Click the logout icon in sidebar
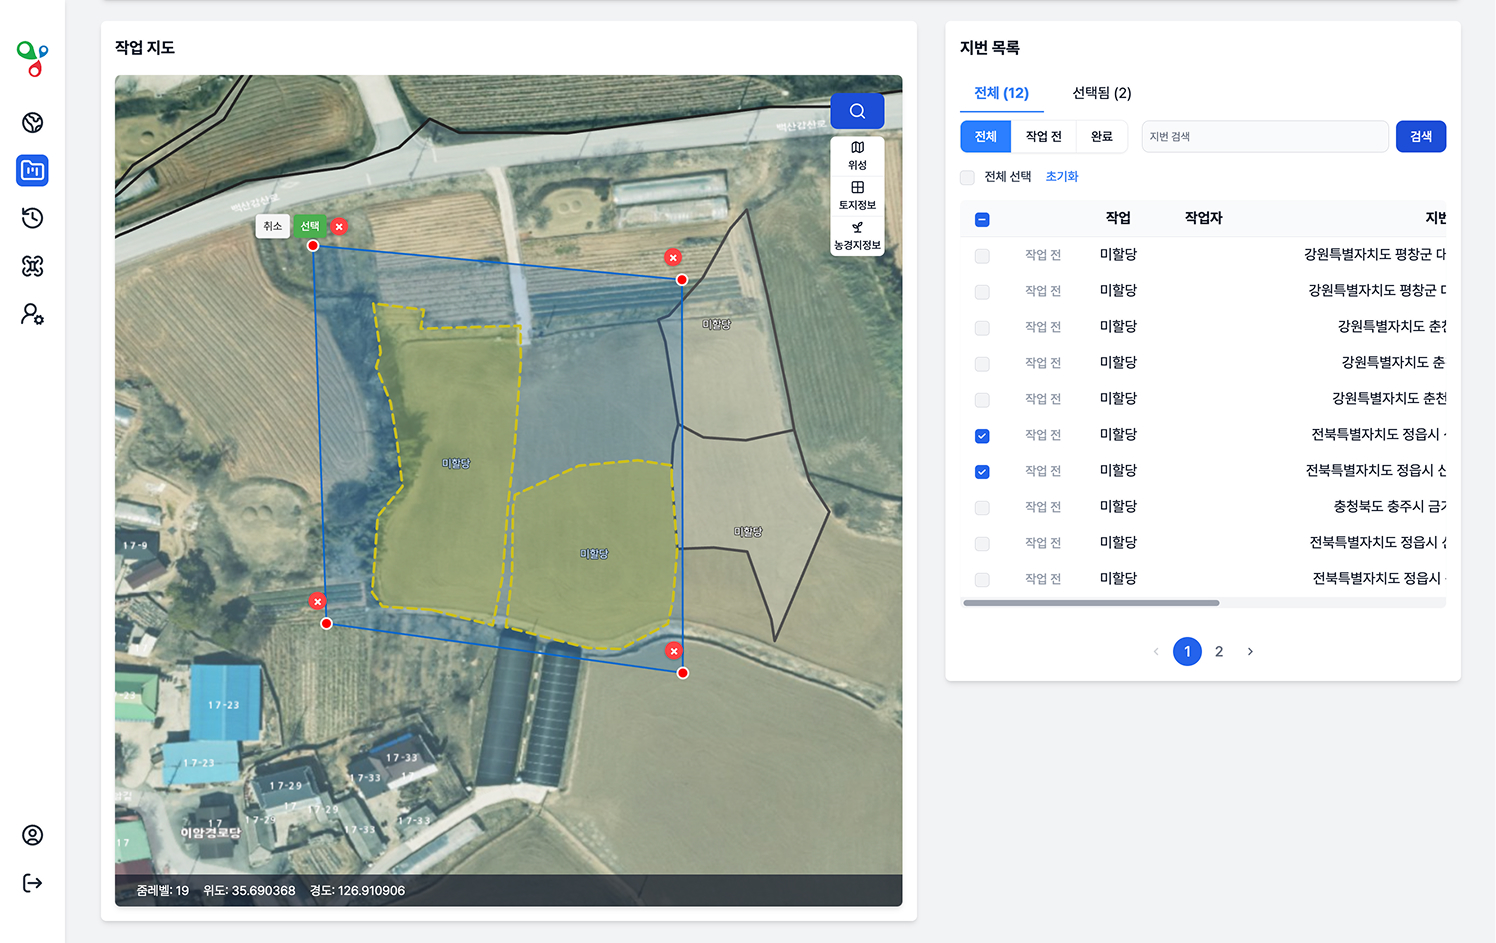The width and height of the screenshot is (1496, 943). [x=32, y=883]
